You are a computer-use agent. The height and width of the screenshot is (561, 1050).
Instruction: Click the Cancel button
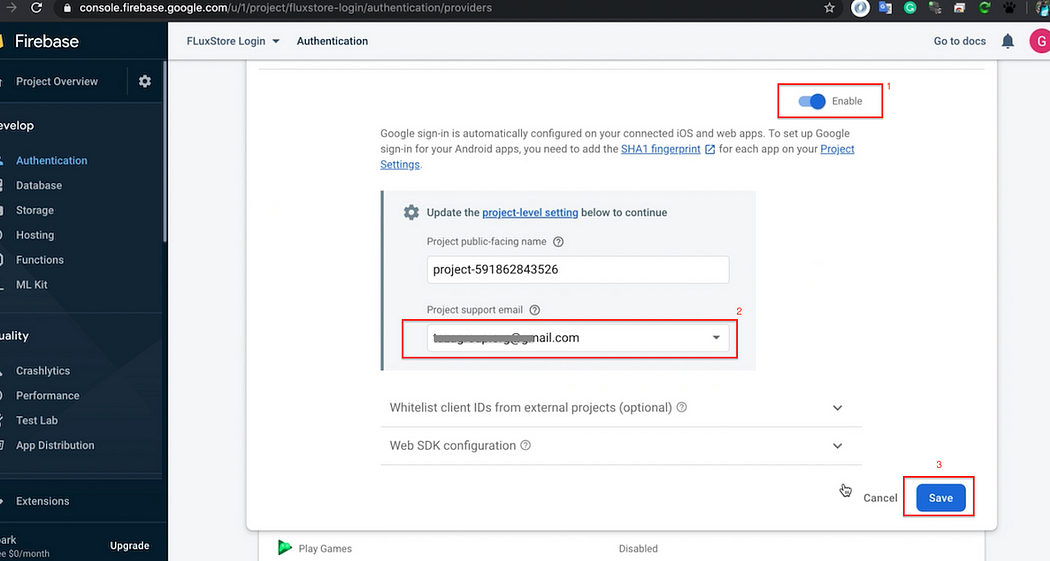point(880,498)
